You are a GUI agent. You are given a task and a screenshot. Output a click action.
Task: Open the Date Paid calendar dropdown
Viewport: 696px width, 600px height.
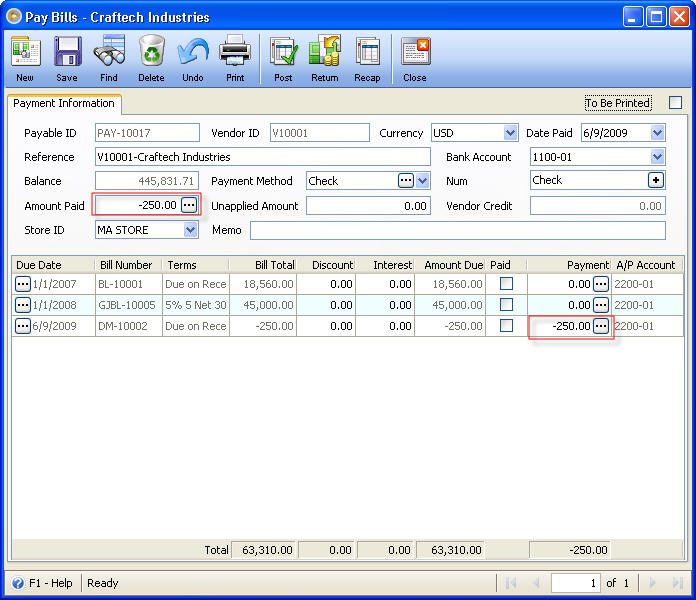(x=657, y=133)
